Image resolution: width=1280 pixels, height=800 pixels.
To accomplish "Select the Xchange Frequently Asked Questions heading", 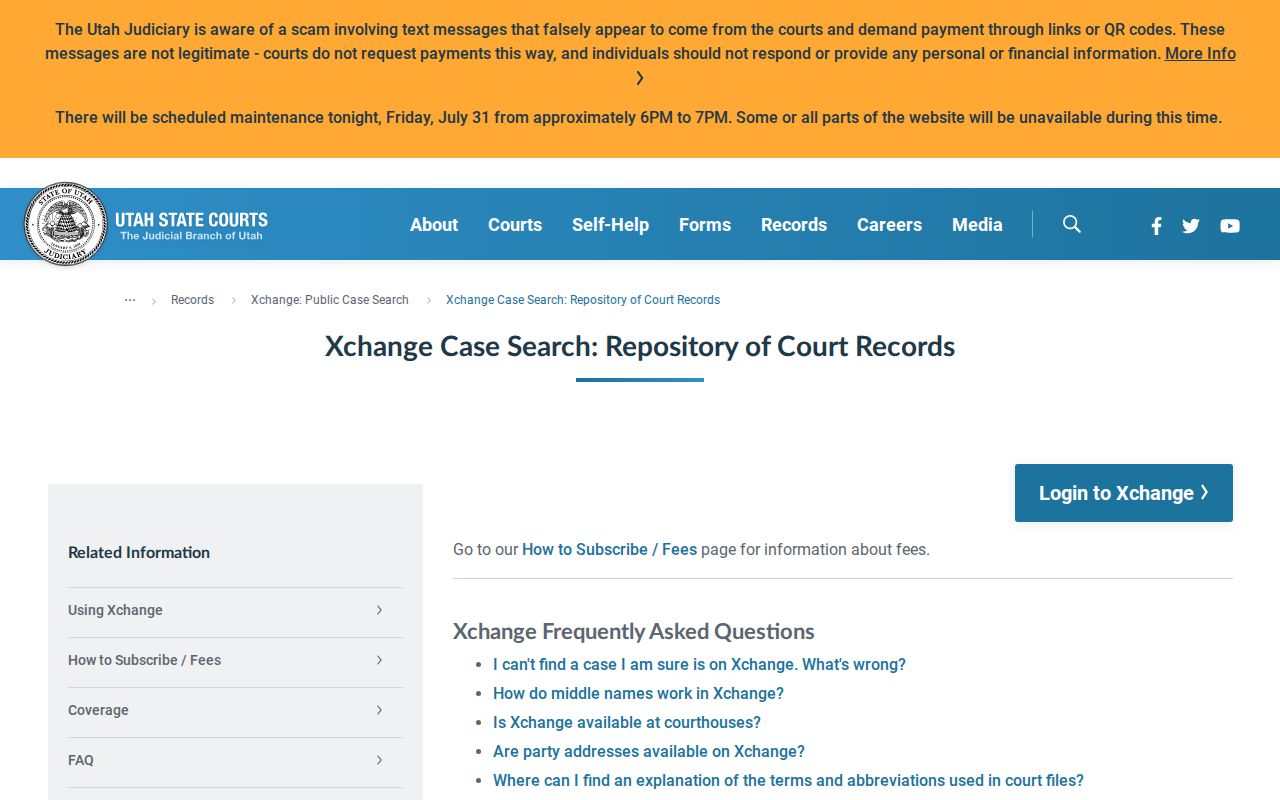I will (634, 631).
